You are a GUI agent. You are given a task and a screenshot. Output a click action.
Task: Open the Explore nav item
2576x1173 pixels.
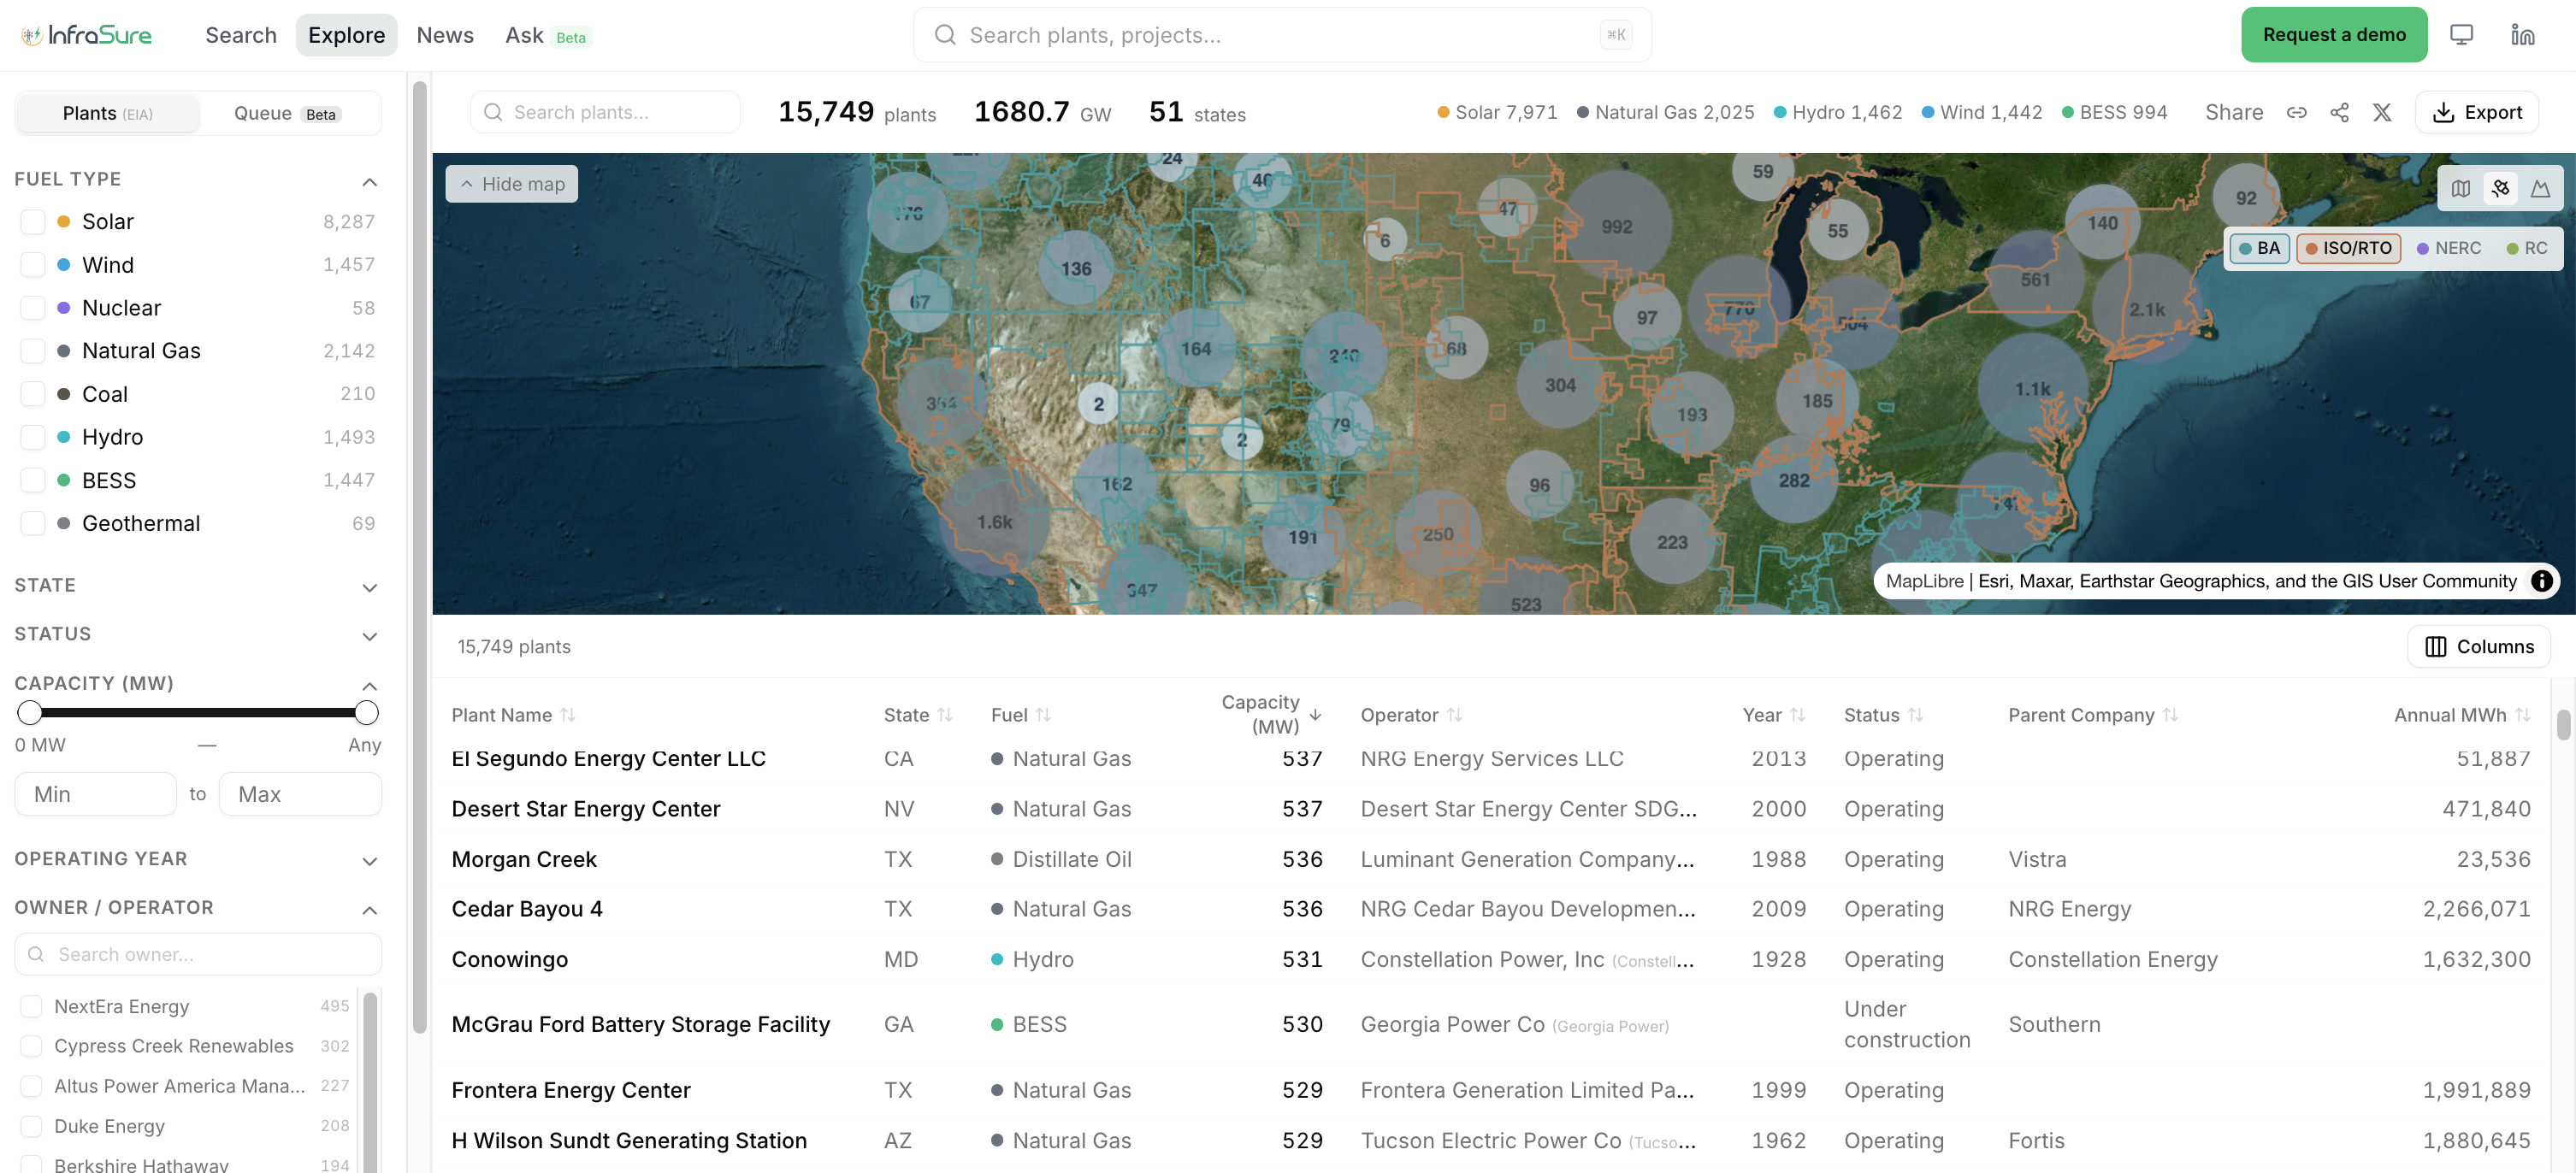(346, 35)
